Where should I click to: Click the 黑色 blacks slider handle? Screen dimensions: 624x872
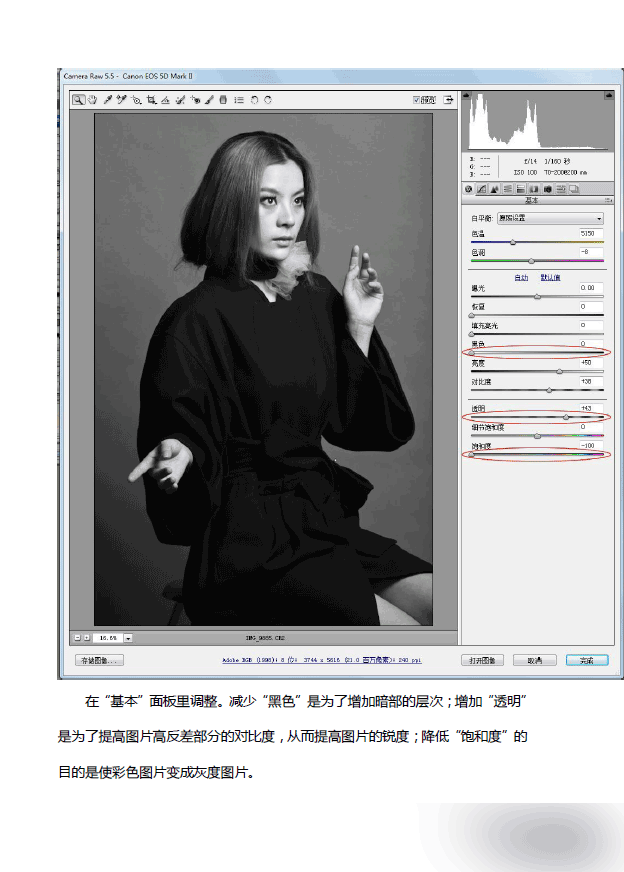[x=472, y=353]
